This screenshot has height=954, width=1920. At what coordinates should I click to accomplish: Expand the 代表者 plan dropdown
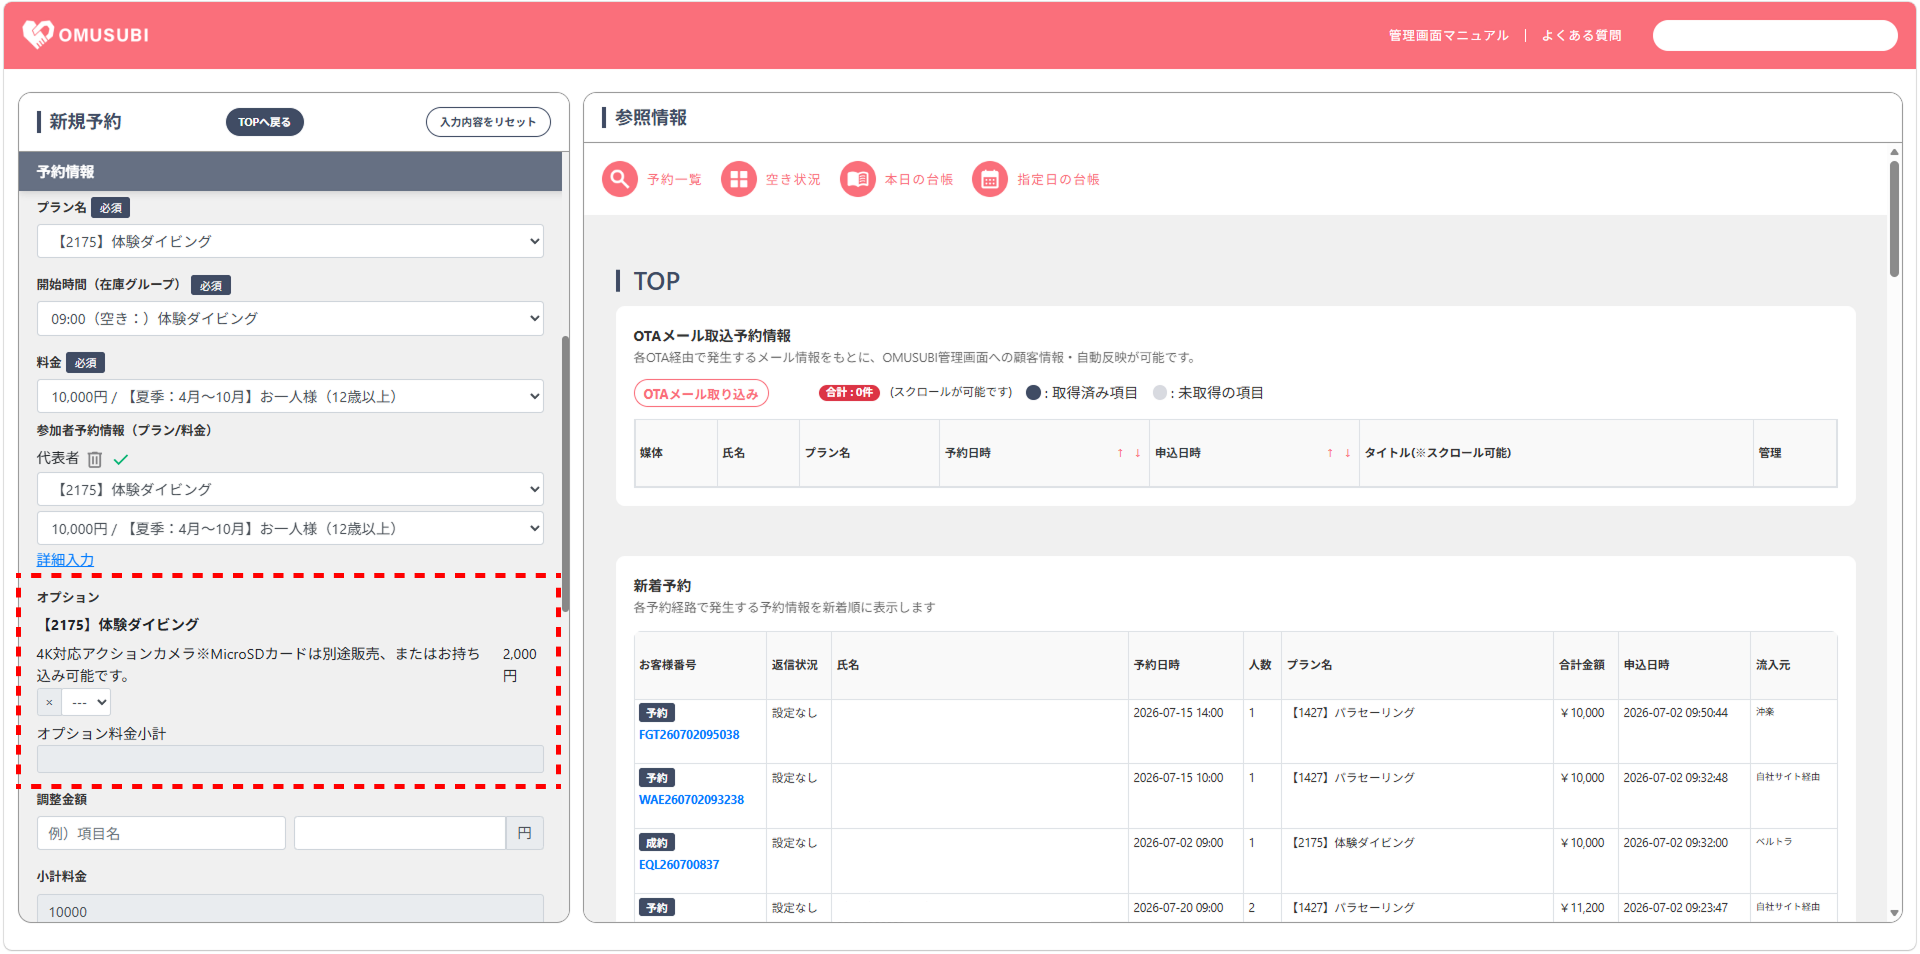click(x=290, y=489)
